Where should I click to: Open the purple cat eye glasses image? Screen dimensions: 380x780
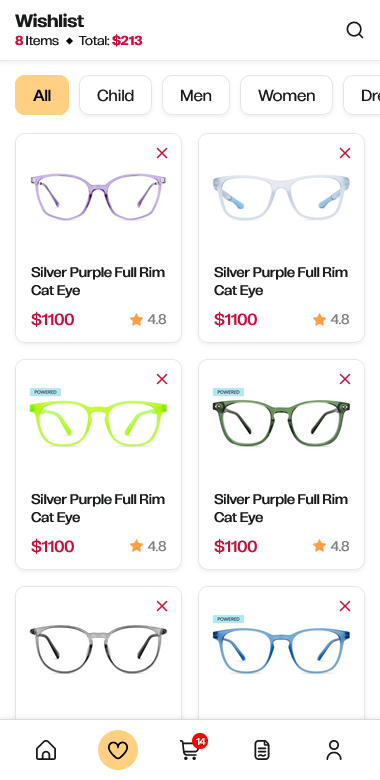tap(98, 196)
